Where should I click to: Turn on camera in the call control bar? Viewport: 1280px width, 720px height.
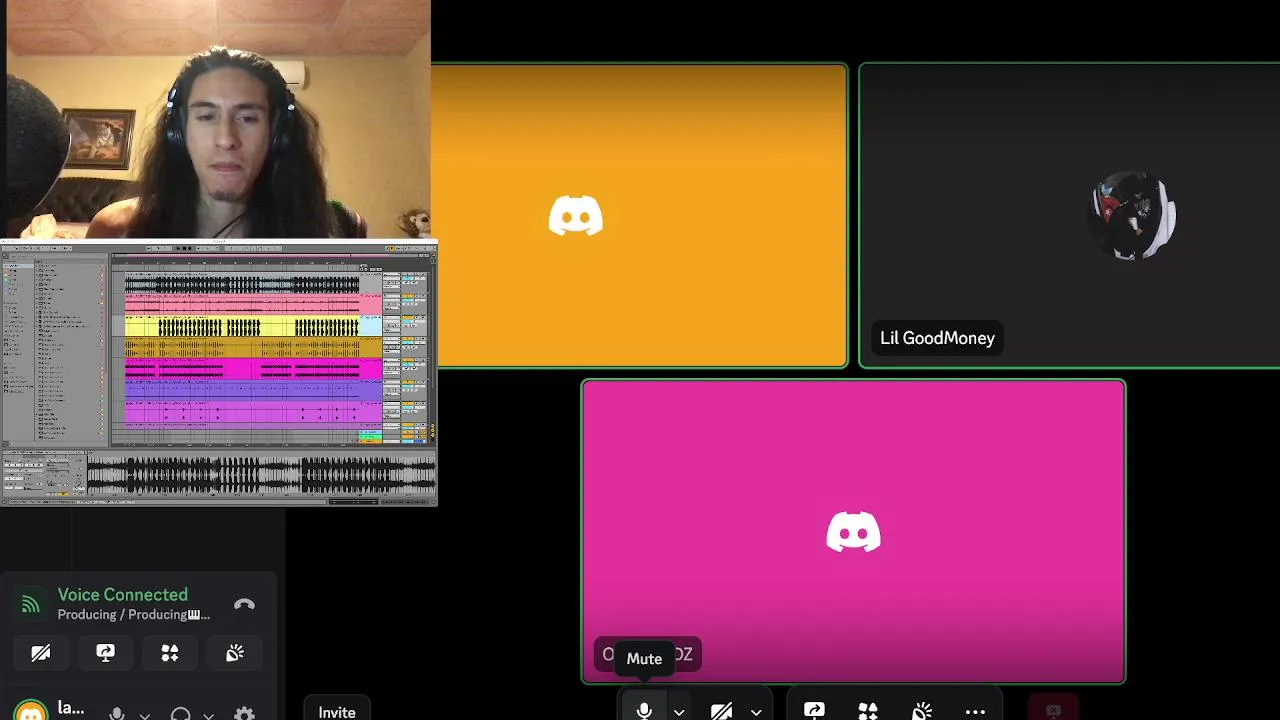coord(721,710)
